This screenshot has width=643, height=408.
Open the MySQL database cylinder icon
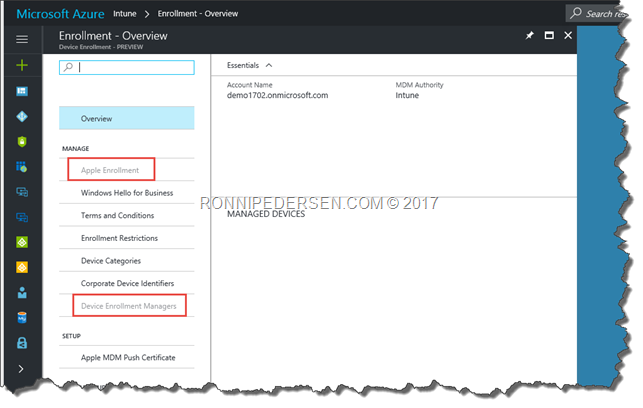click(22, 317)
